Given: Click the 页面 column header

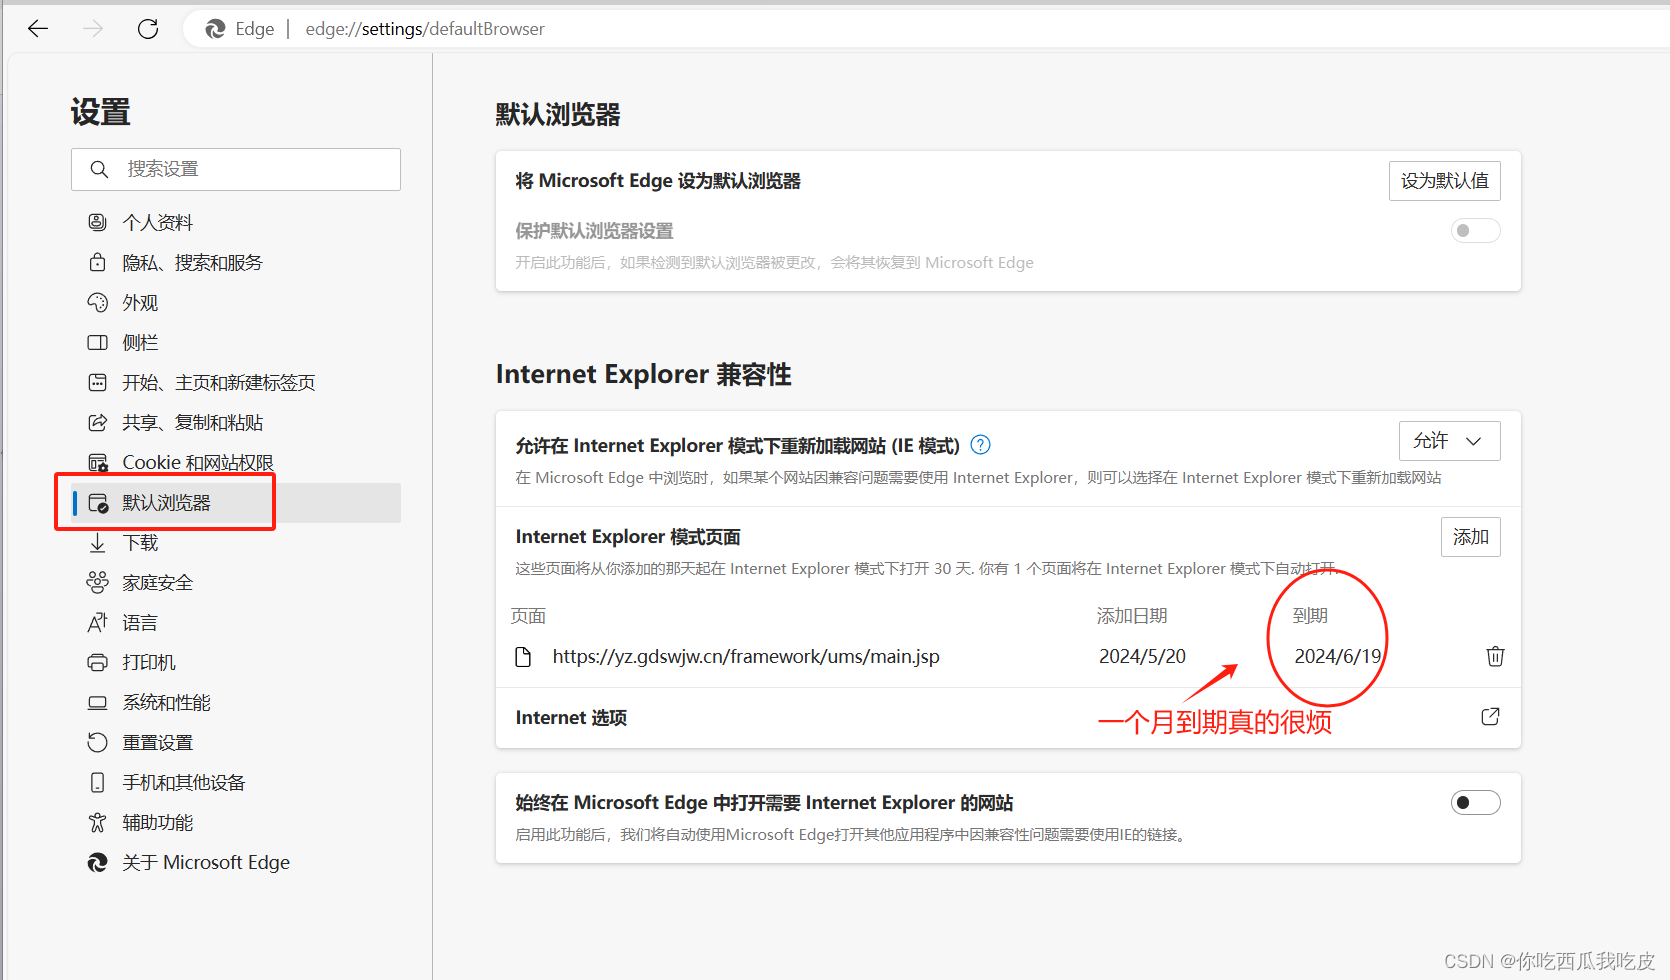Looking at the screenshot, I should (528, 616).
